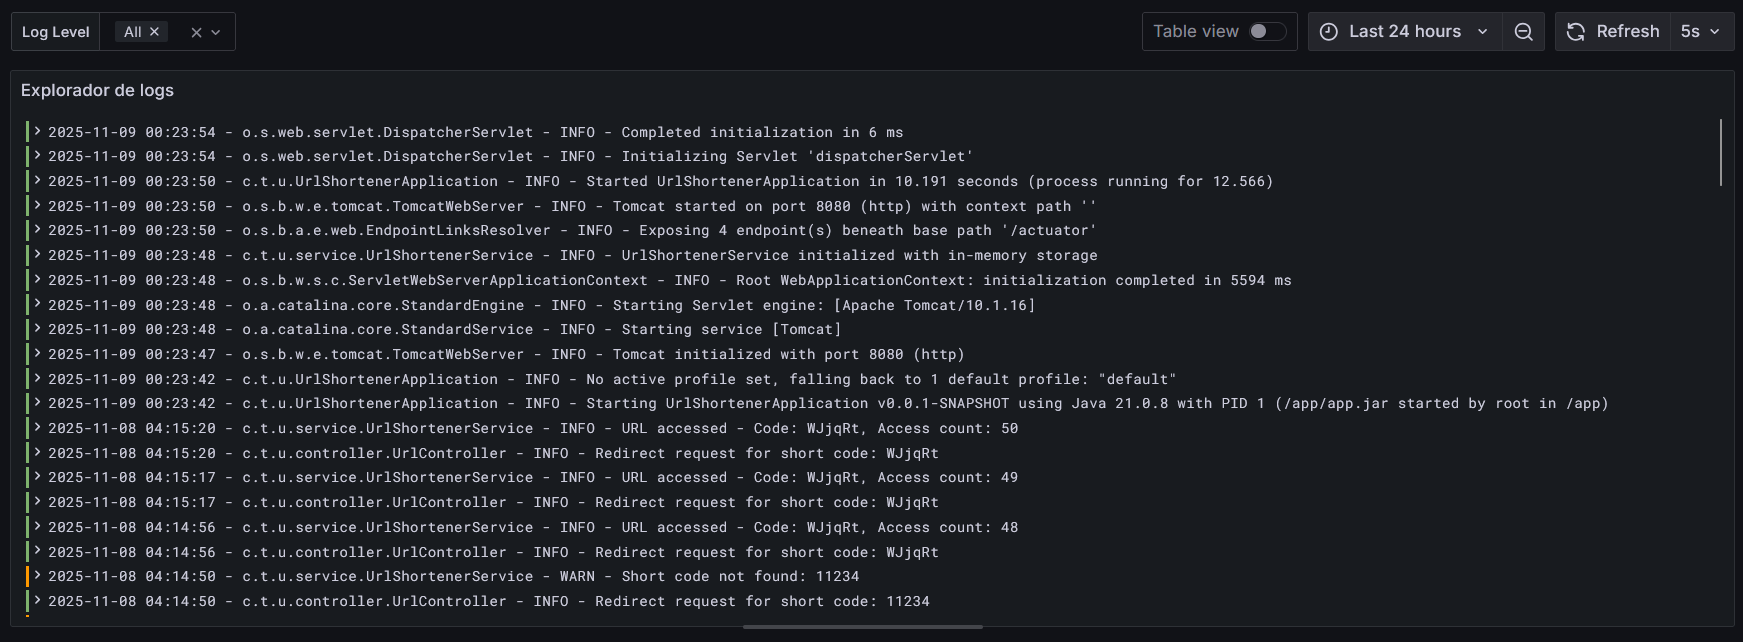This screenshot has width=1743, height=642.
Task: Expand the Java 21 startup log entry
Action: click(38, 403)
